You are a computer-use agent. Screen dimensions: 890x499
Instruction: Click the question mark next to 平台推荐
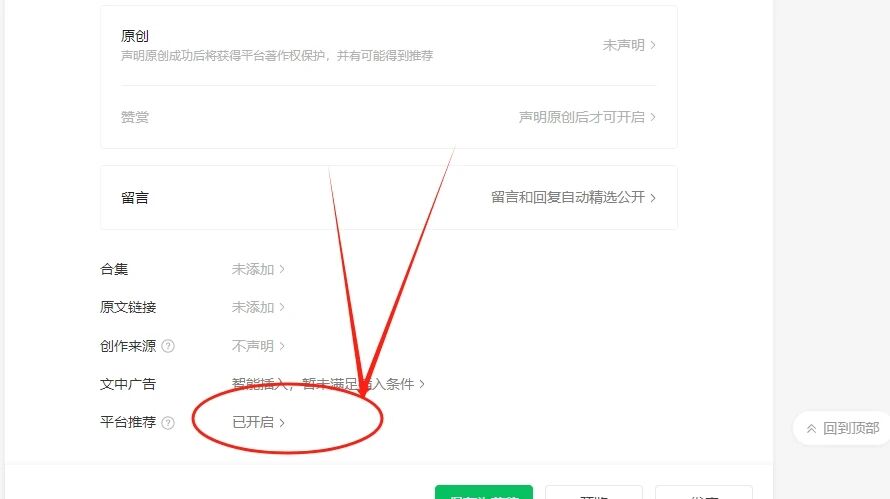(x=168, y=422)
